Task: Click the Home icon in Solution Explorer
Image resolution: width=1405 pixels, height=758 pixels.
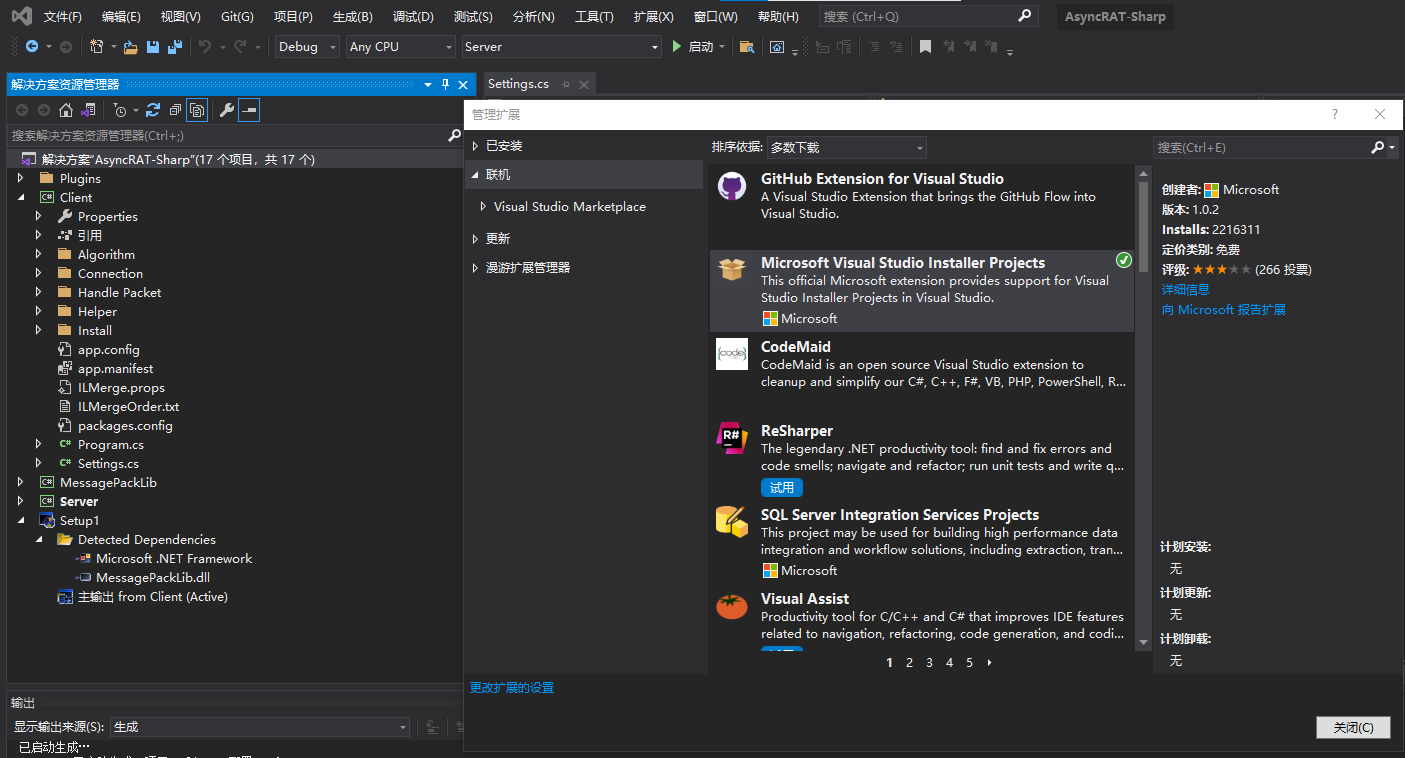Action: coord(66,110)
